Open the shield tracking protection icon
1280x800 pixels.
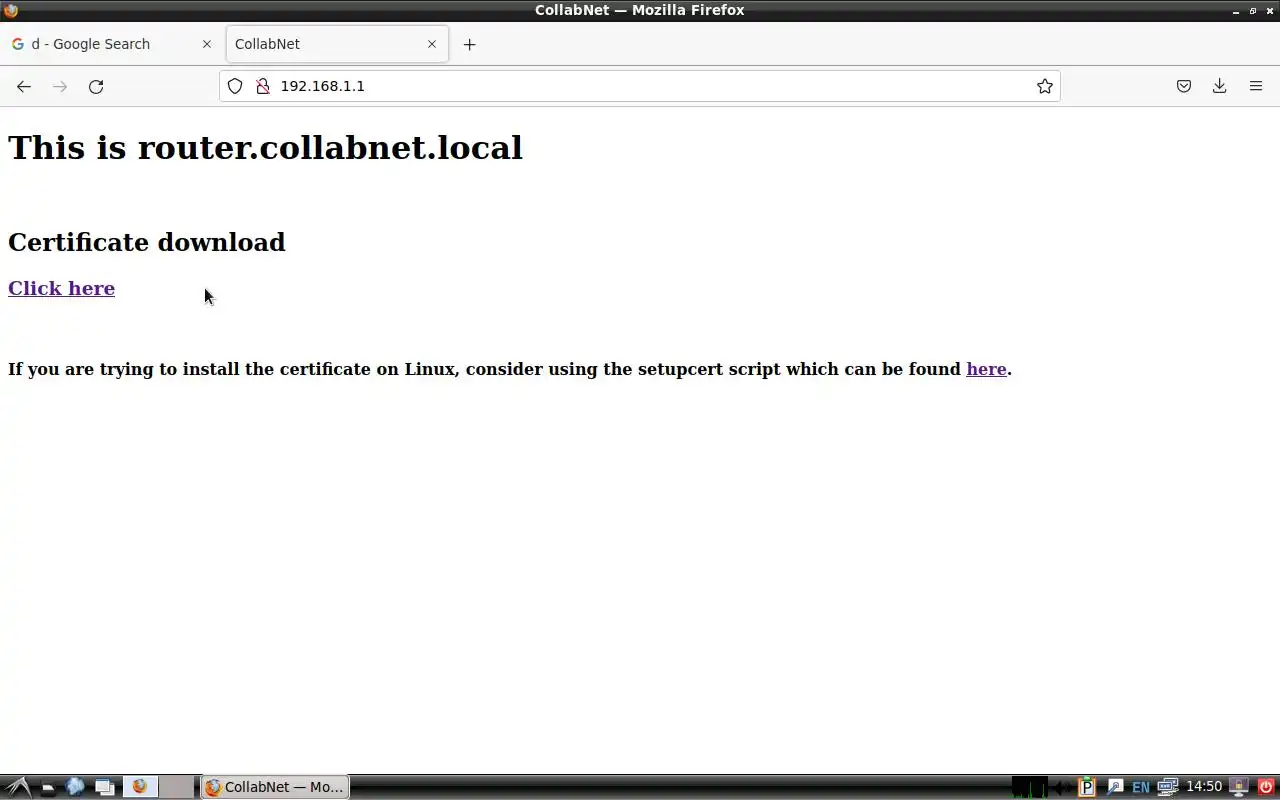tap(235, 86)
